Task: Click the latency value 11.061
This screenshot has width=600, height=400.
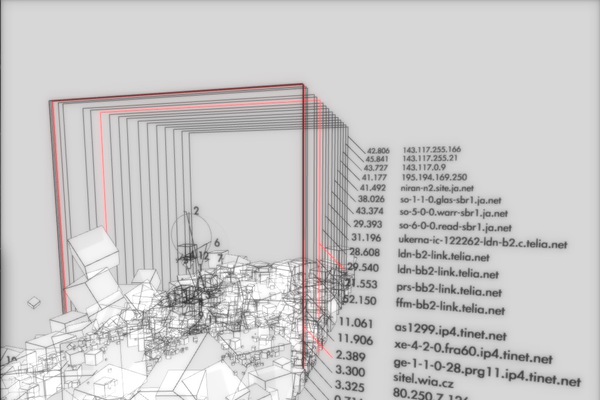Action: tap(356, 323)
